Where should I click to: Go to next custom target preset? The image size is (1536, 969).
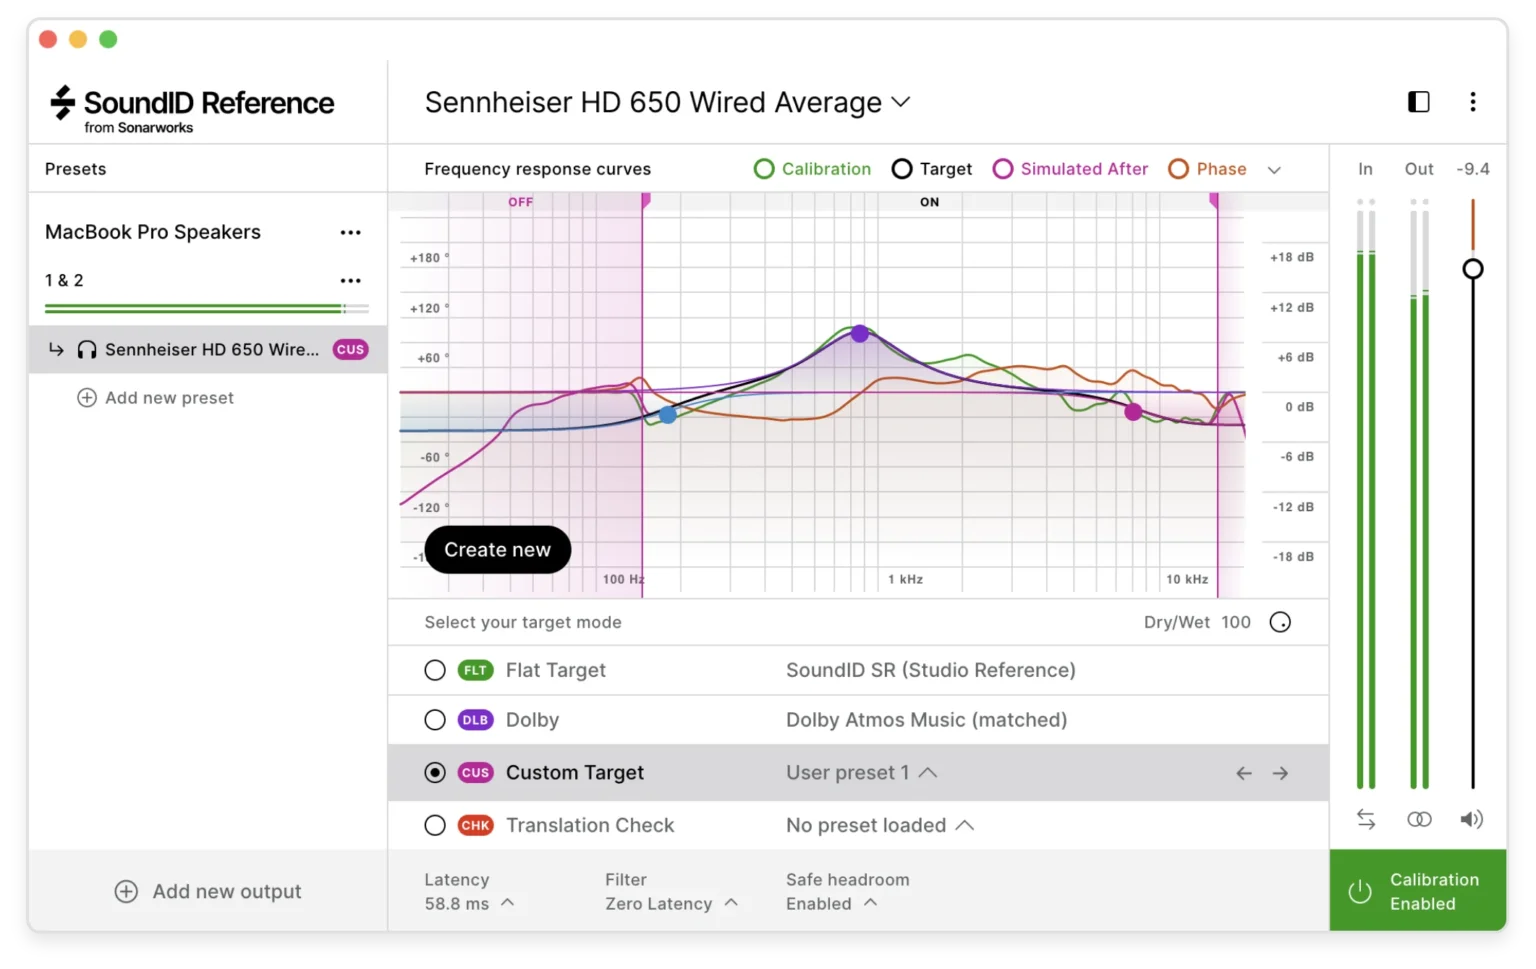pos(1280,773)
